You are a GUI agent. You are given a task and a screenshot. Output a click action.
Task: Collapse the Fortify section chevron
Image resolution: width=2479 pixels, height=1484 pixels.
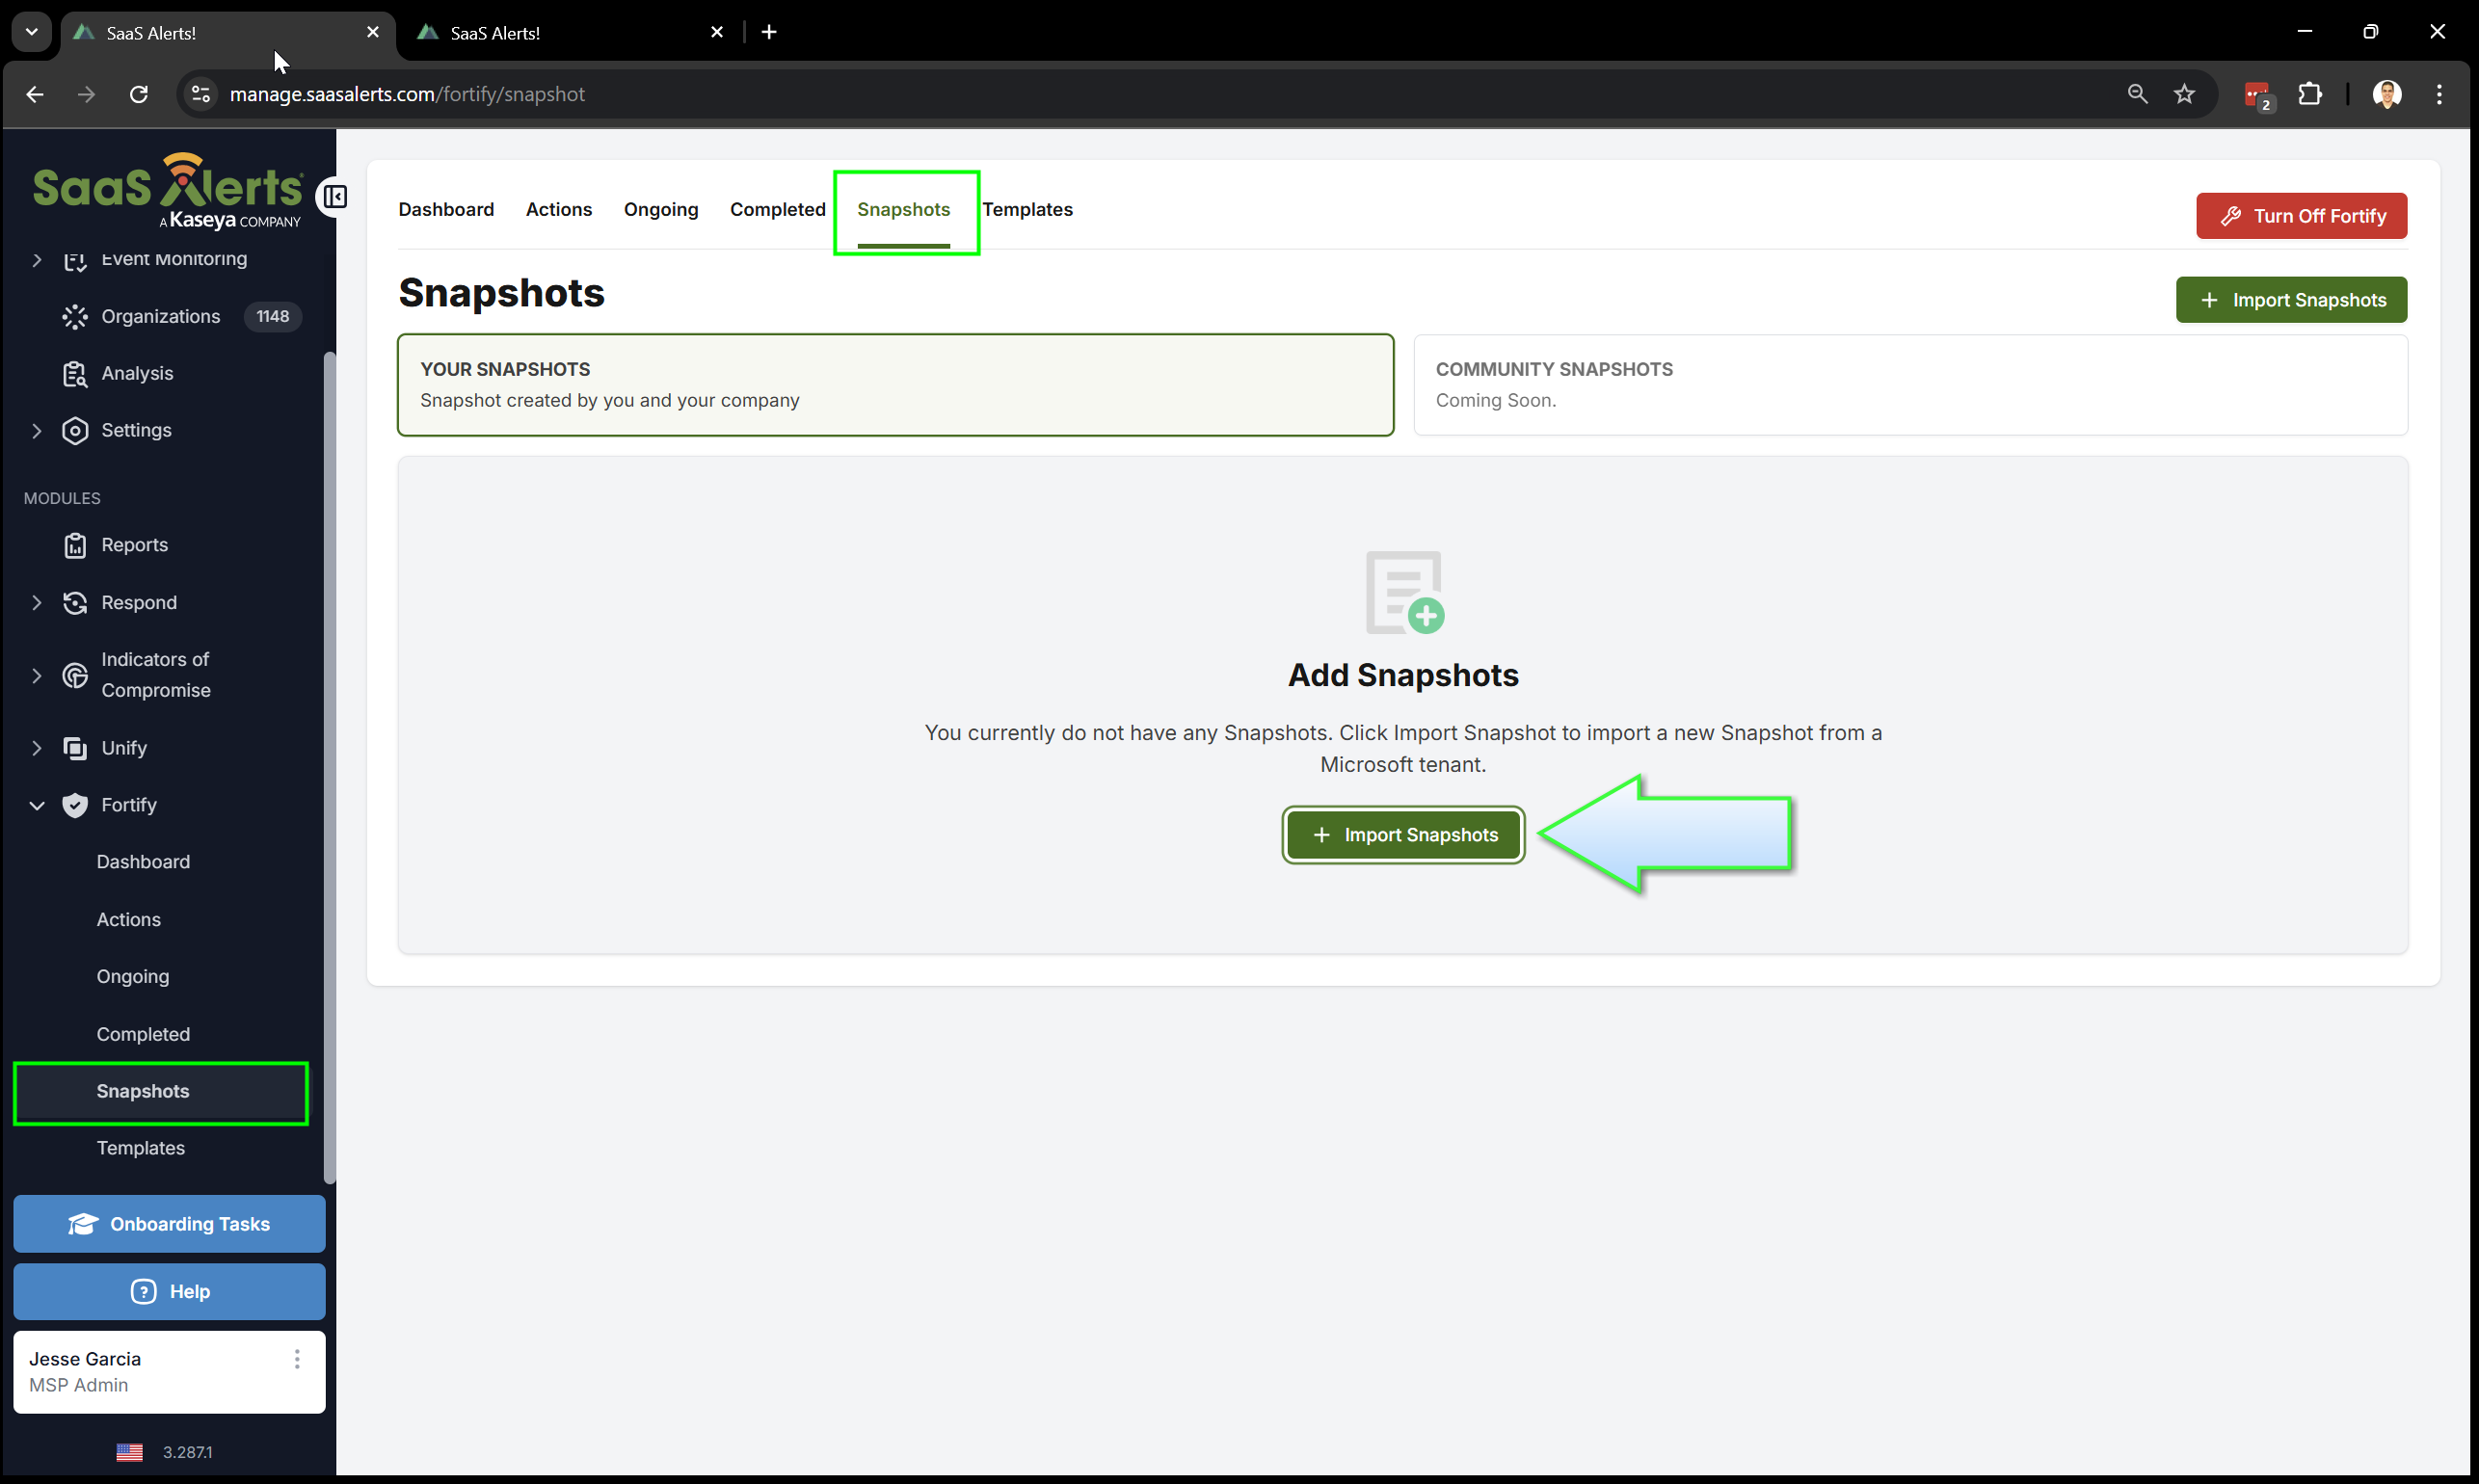(x=37, y=806)
